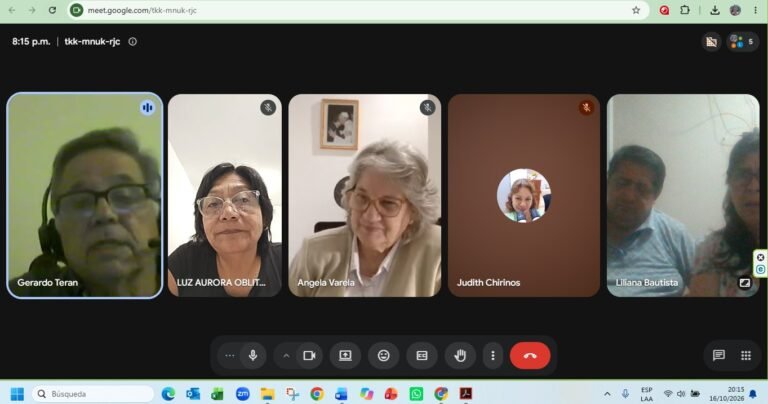This screenshot has width=768, height=404.
Task: Click the taskbar Búsqueda search box
Action: click(93, 394)
